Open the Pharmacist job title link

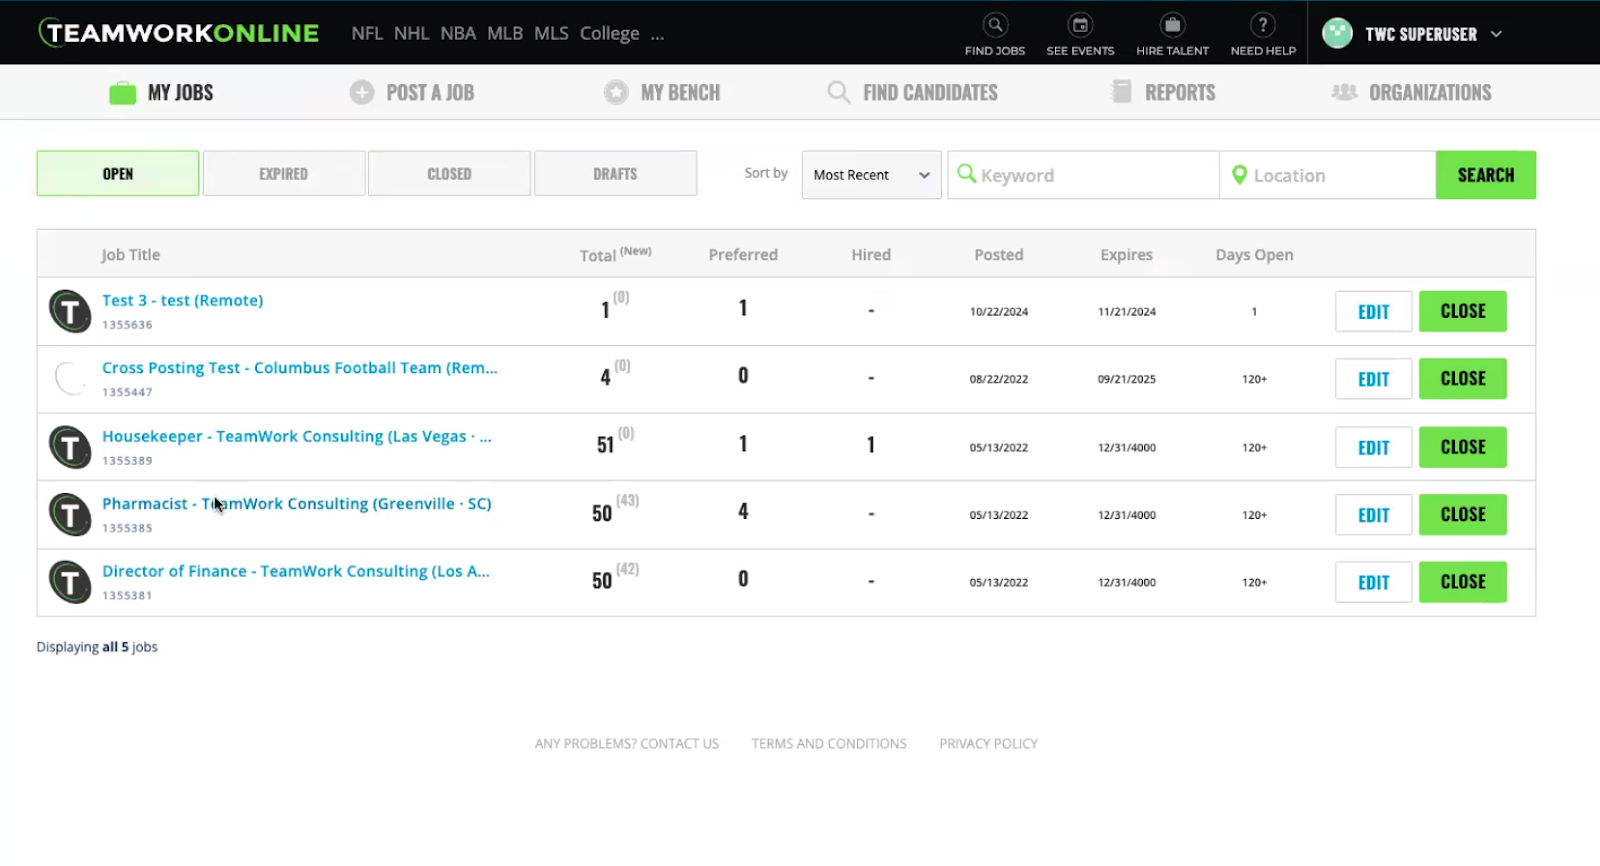(x=297, y=504)
